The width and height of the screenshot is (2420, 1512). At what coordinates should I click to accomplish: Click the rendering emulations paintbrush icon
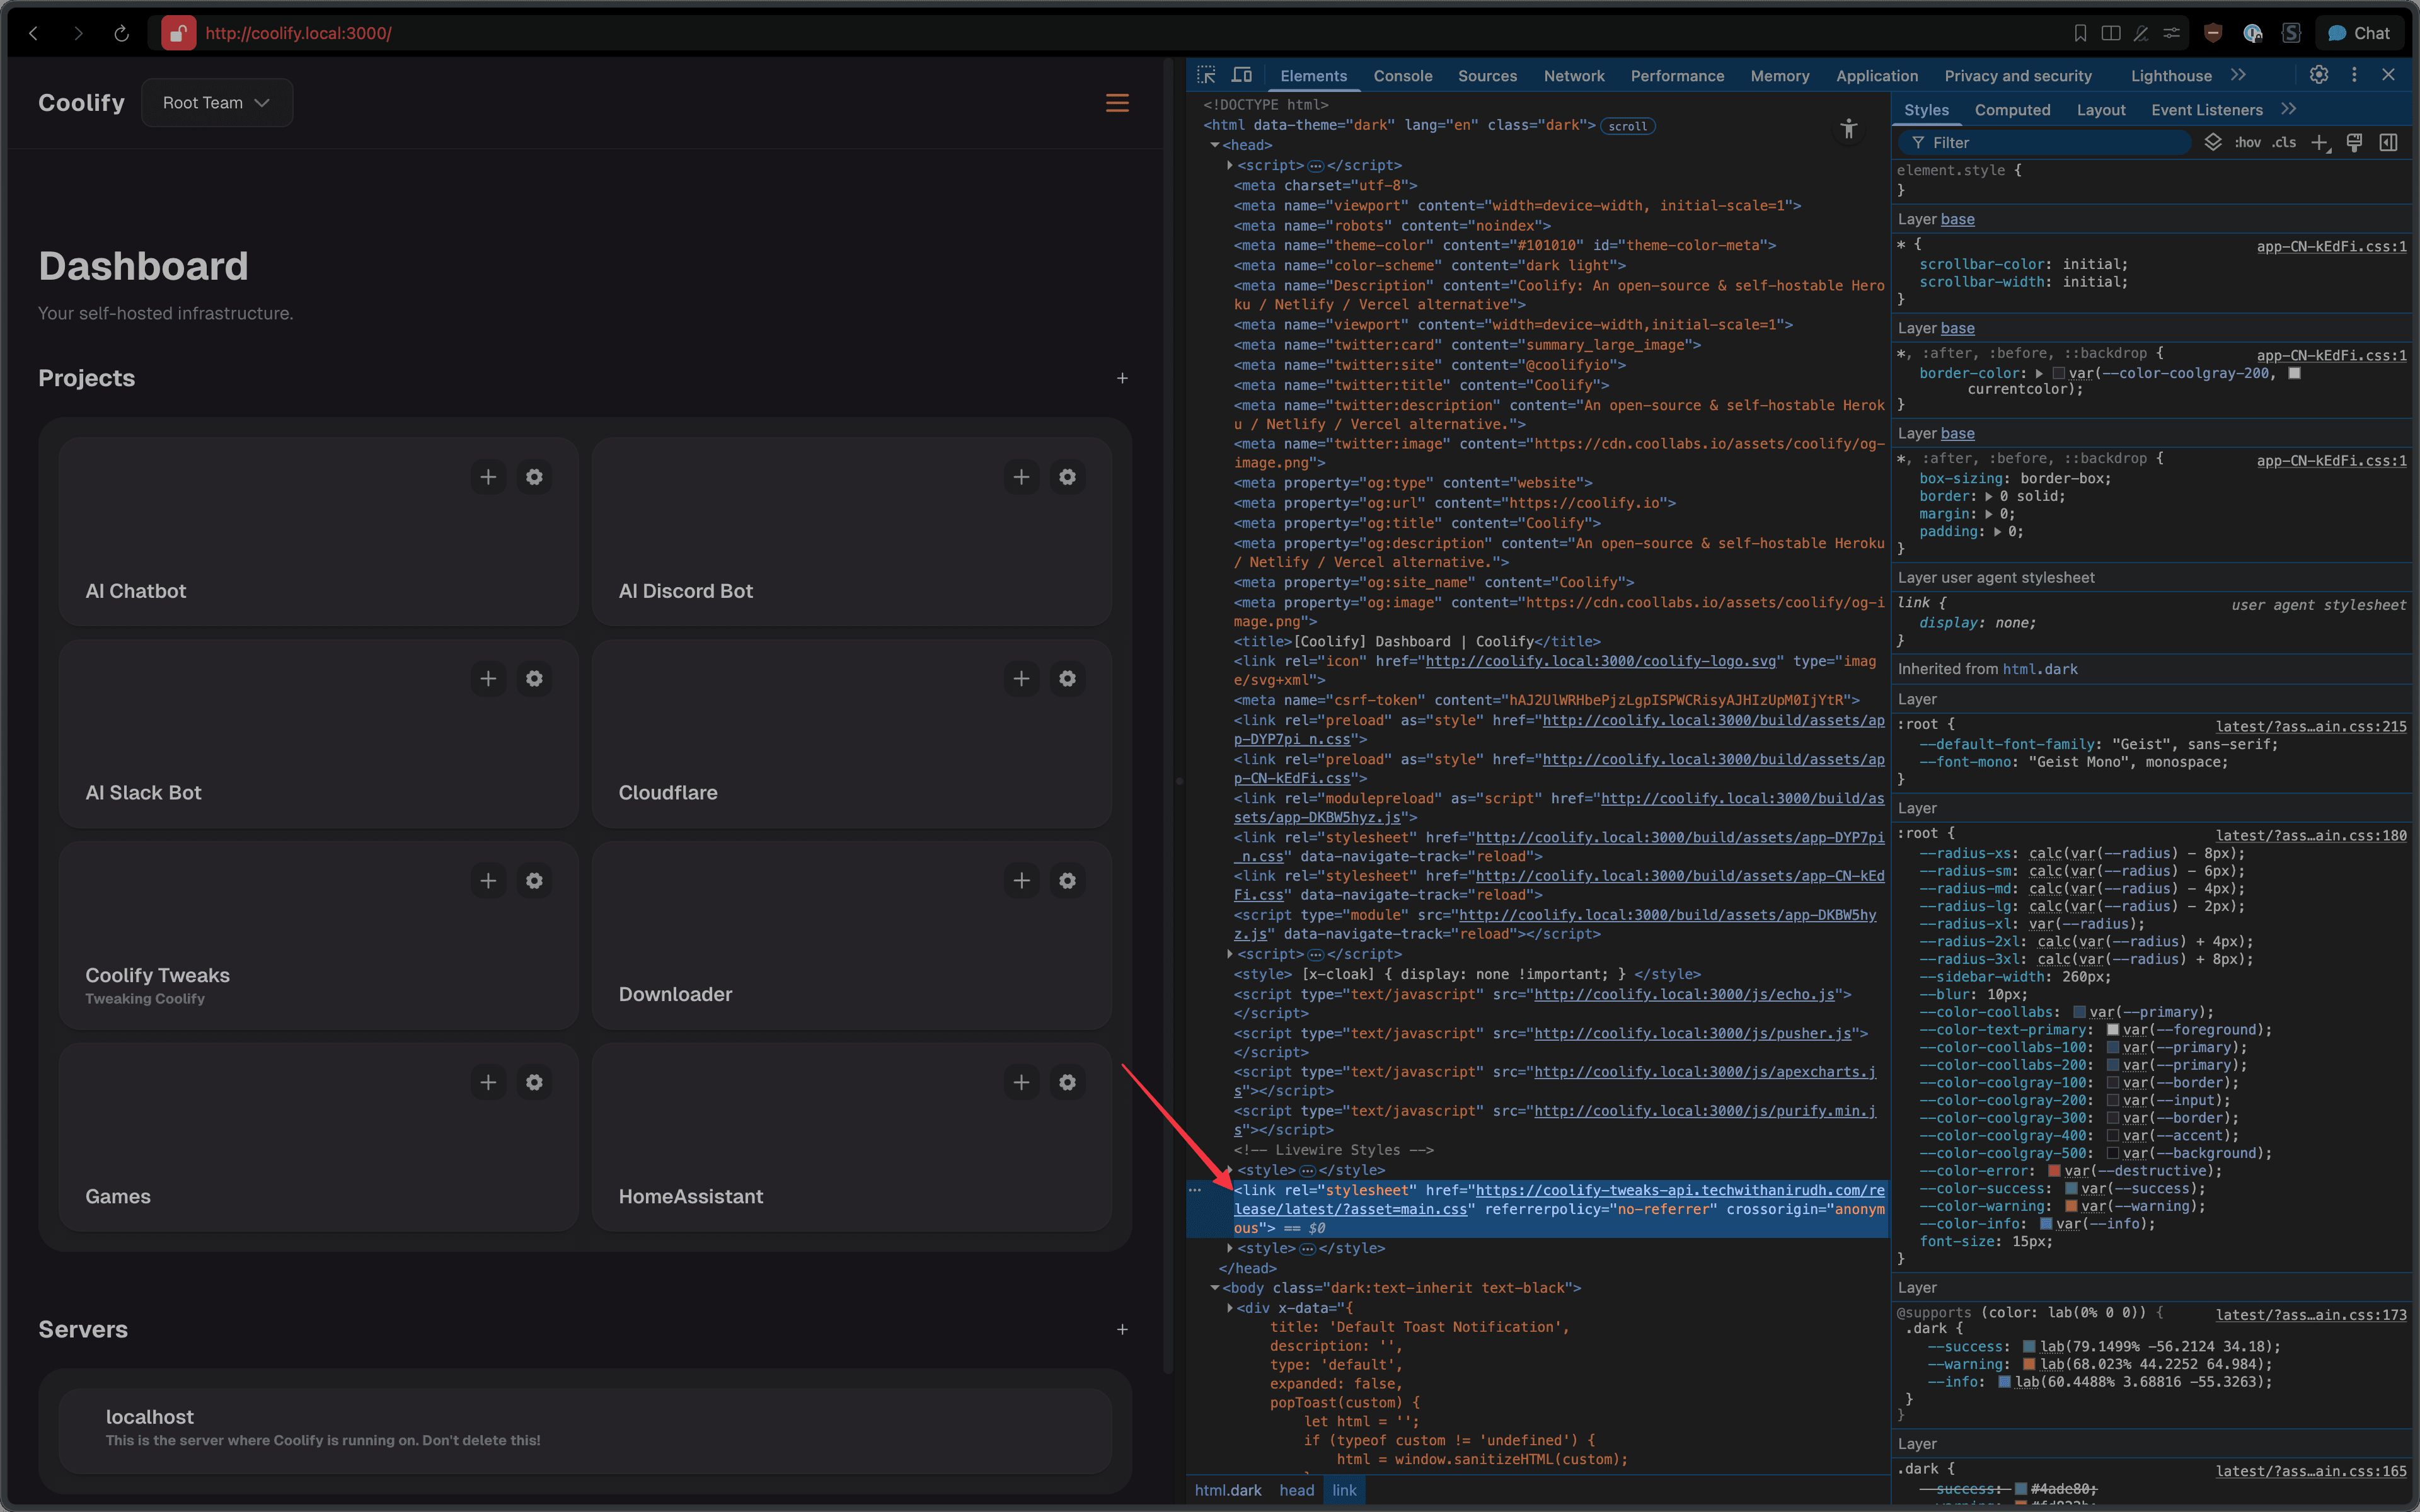(2354, 143)
